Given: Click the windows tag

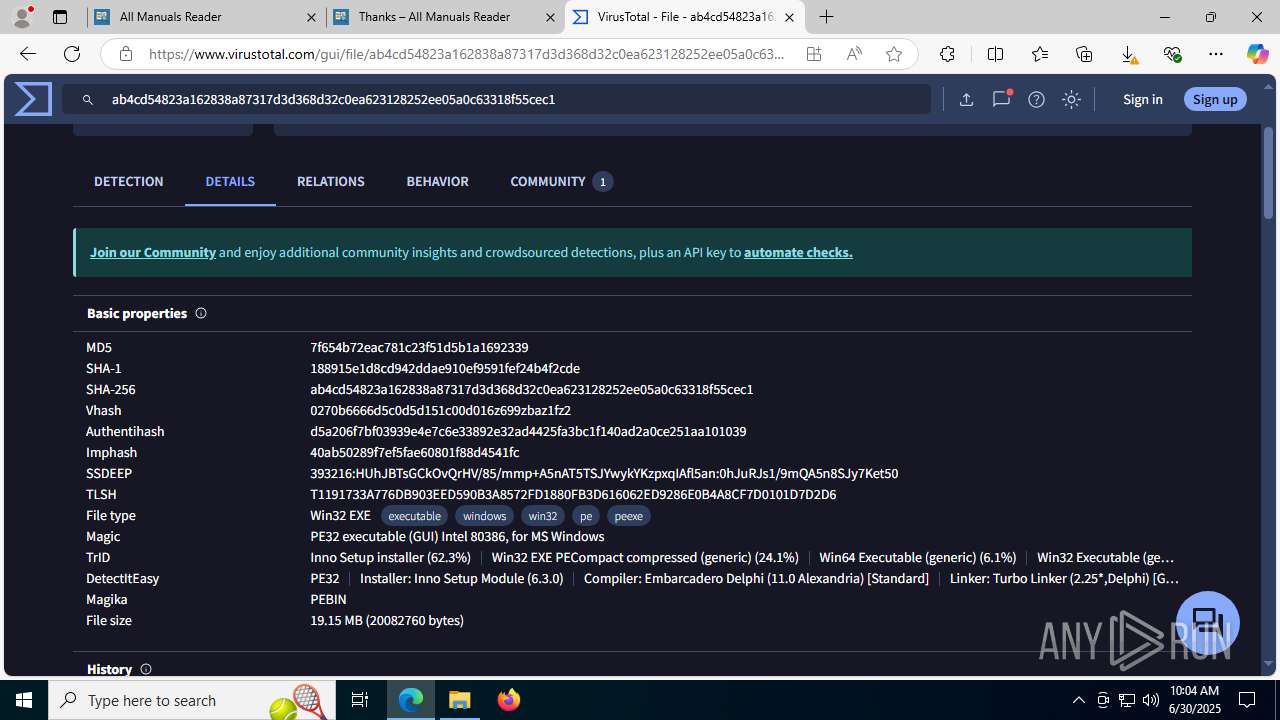Looking at the screenshot, I should (x=484, y=516).
